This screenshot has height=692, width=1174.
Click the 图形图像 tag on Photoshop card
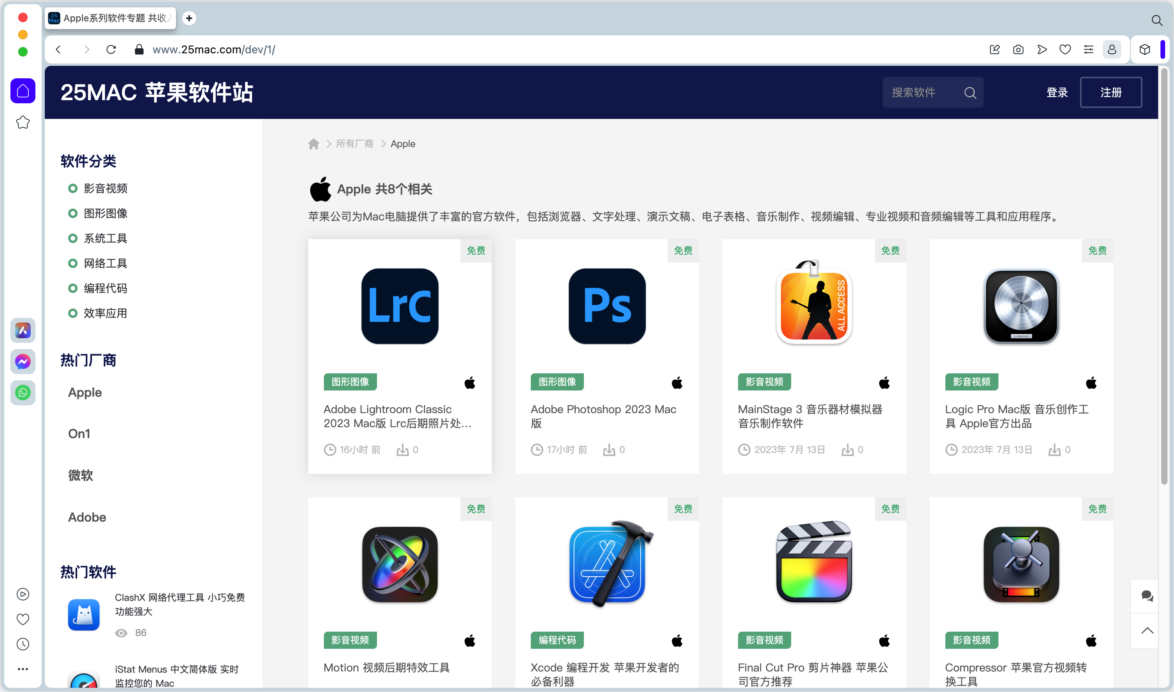pyautogui.click(x=557, y=382)
